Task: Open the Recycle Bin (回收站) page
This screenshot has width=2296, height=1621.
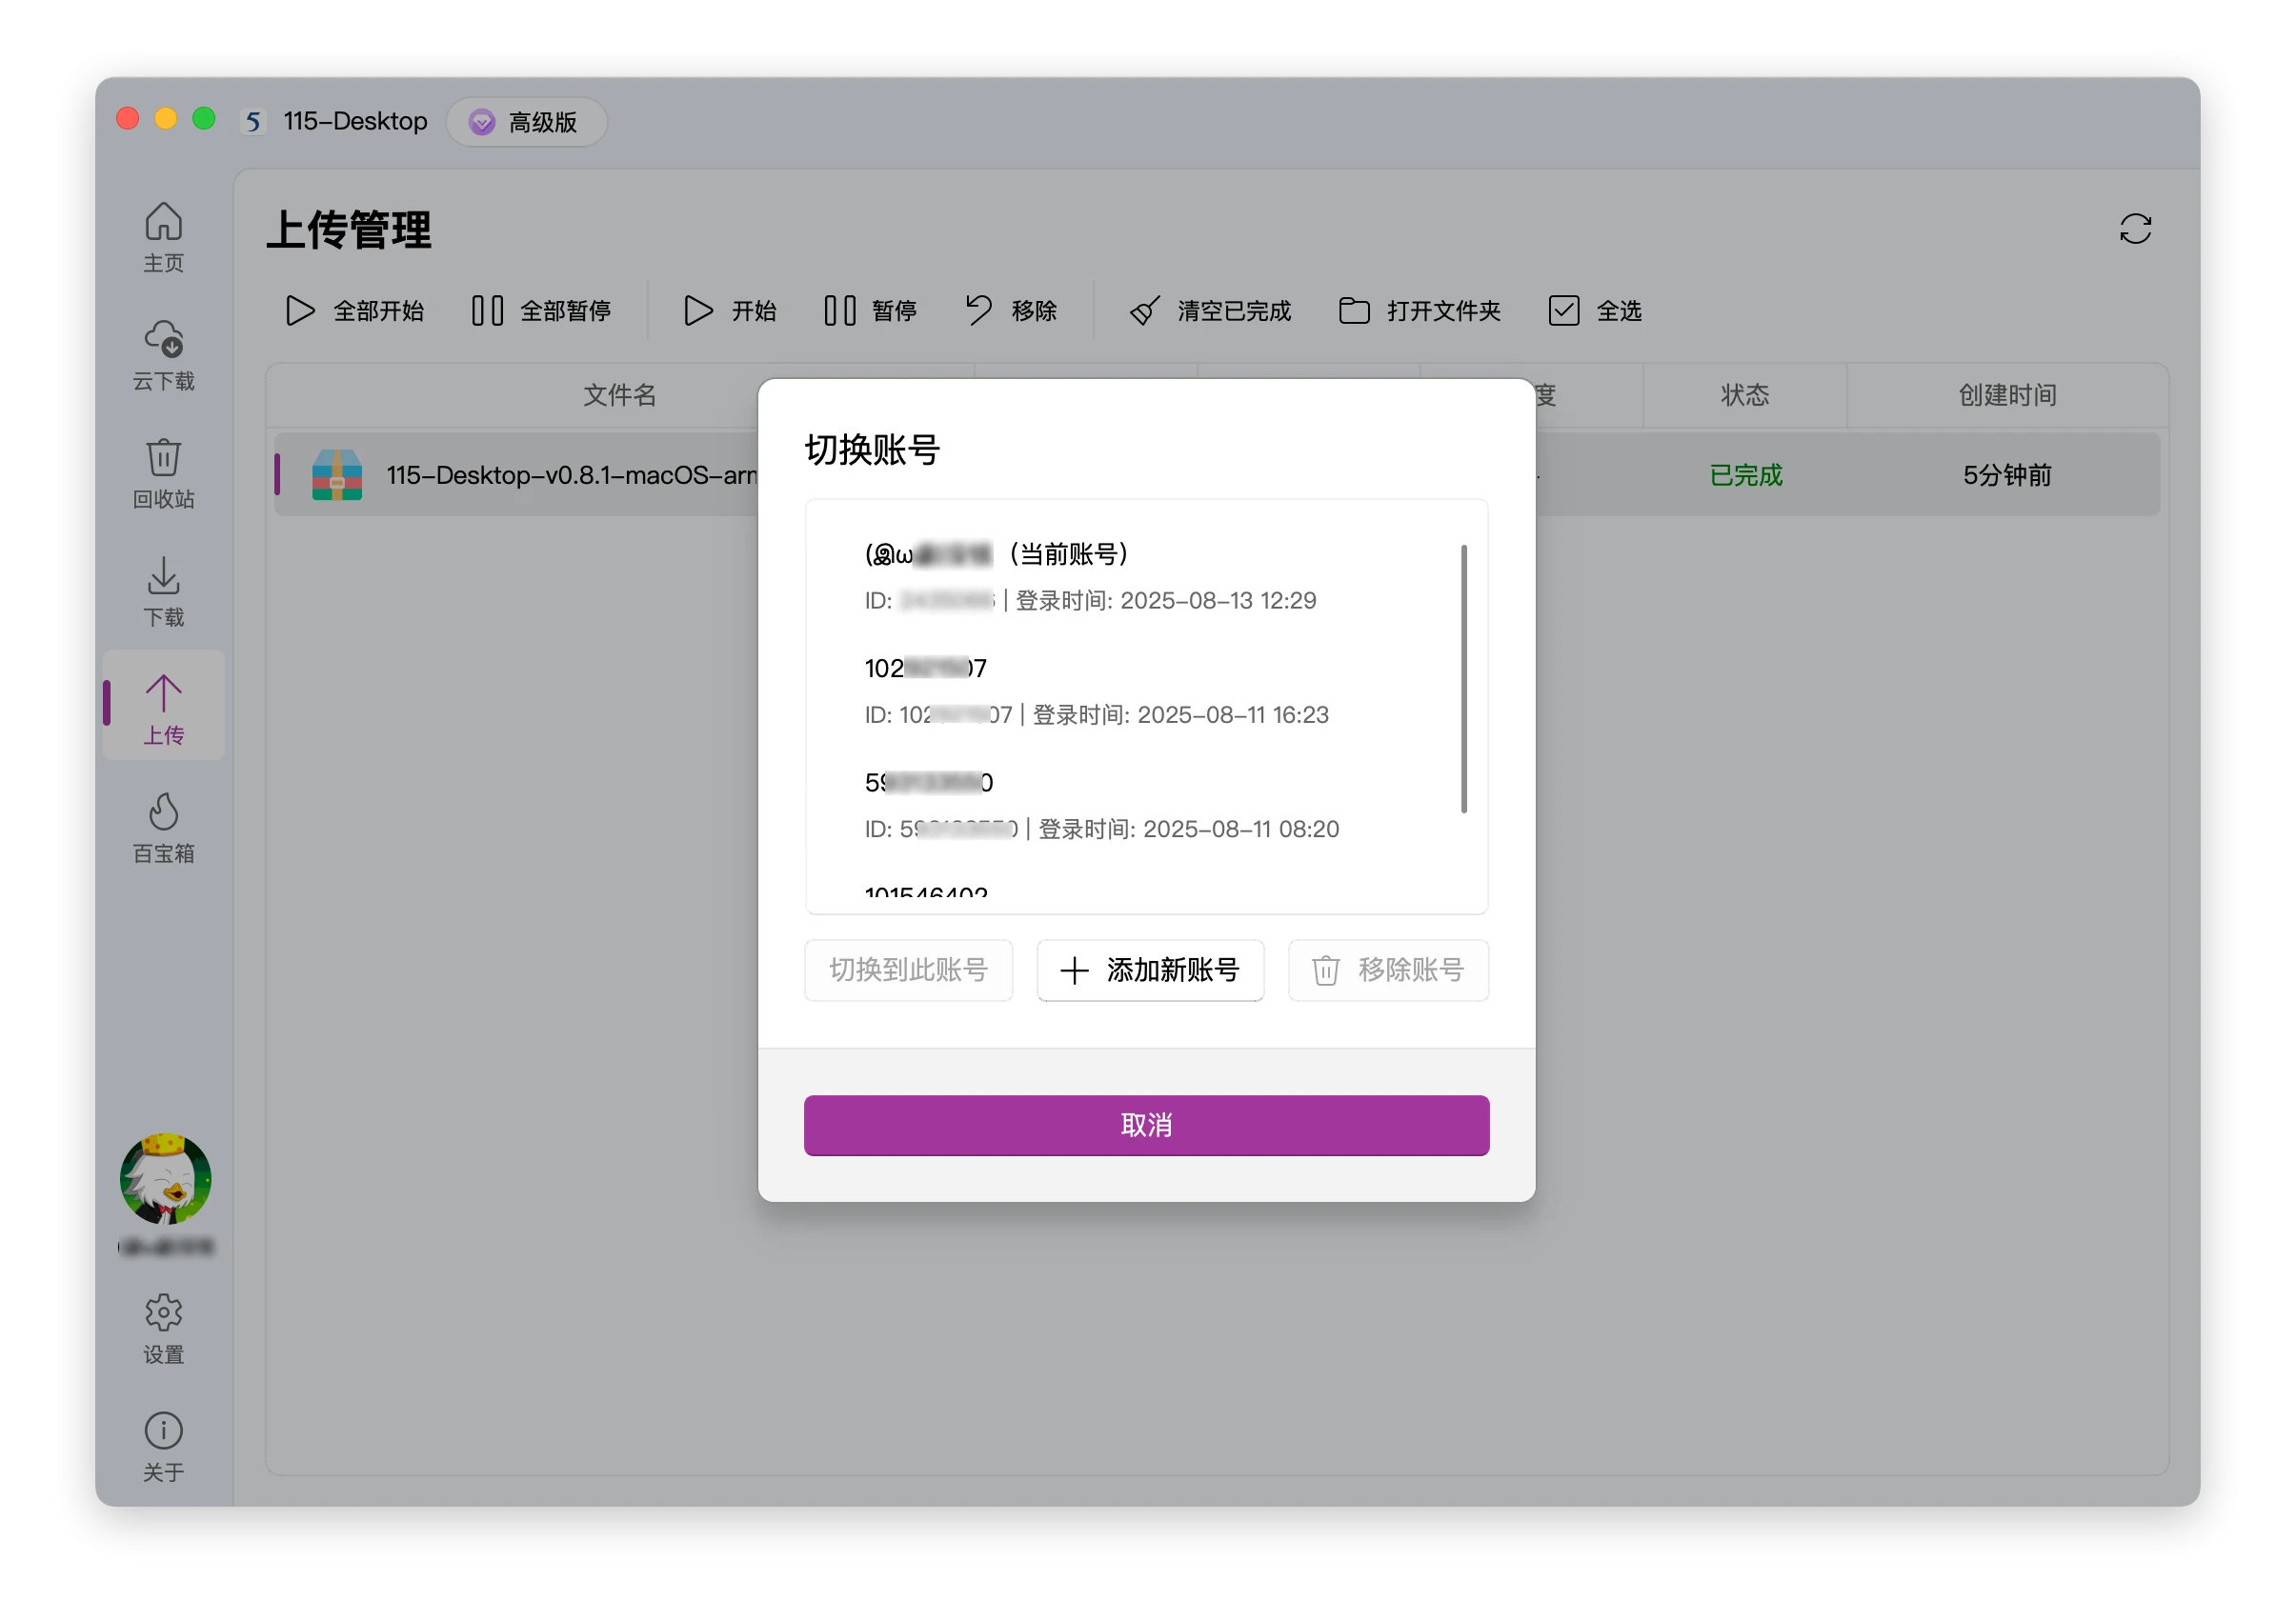Action: (163, 472)
